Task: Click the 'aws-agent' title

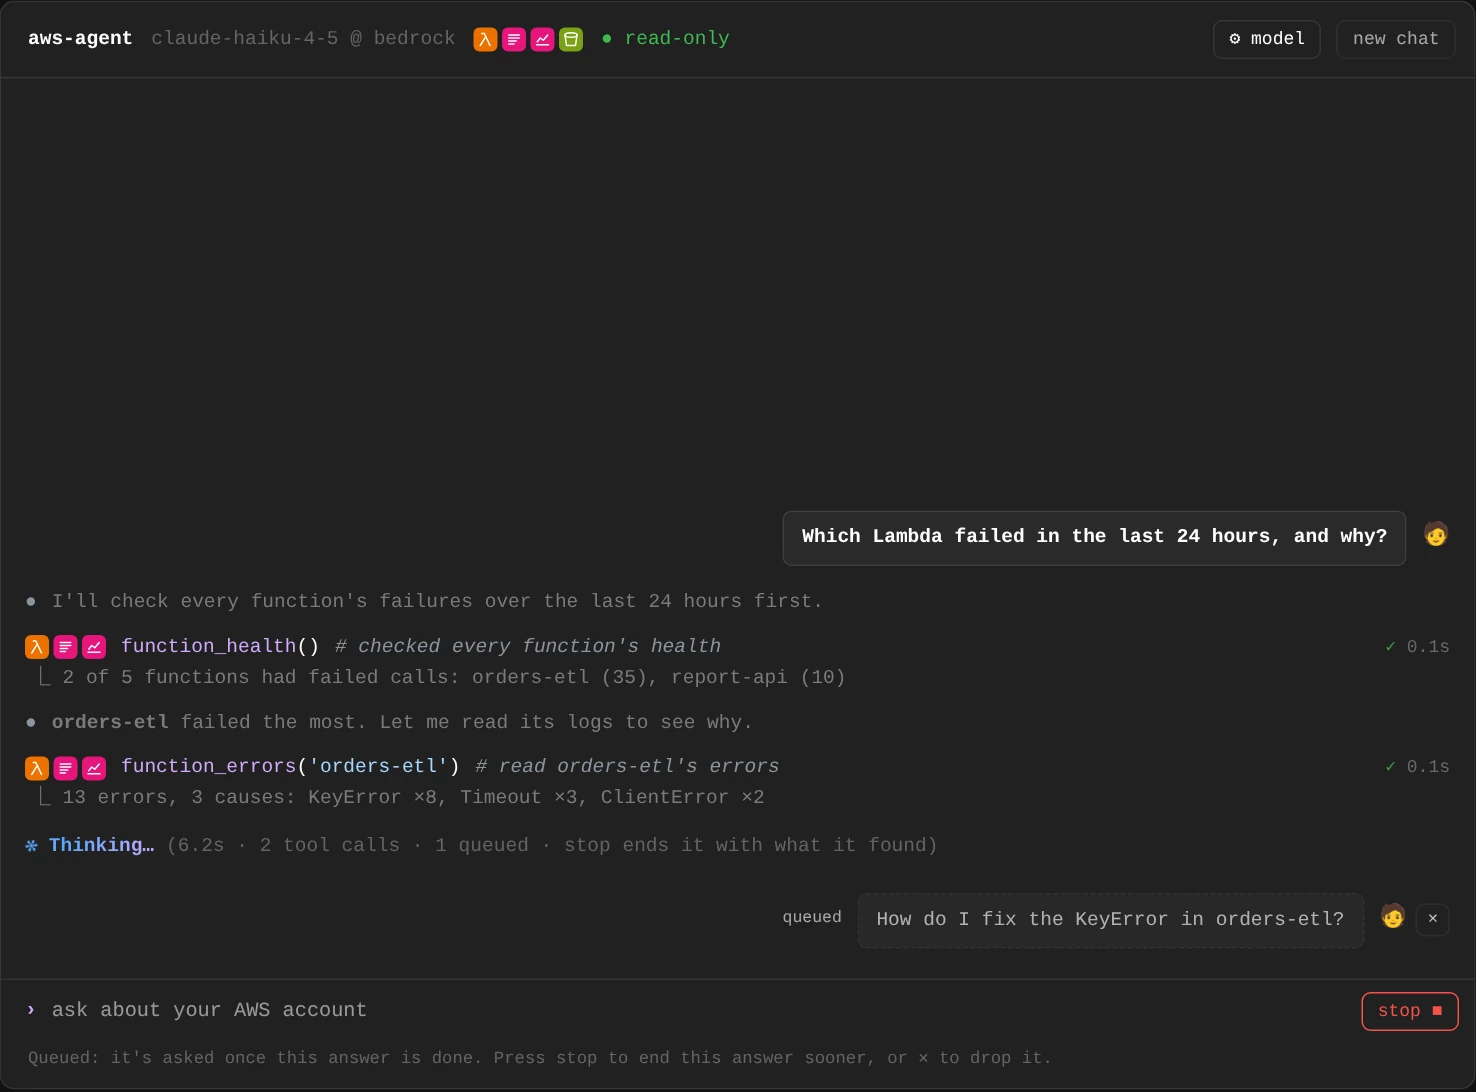Action: [x=80, y=39]
